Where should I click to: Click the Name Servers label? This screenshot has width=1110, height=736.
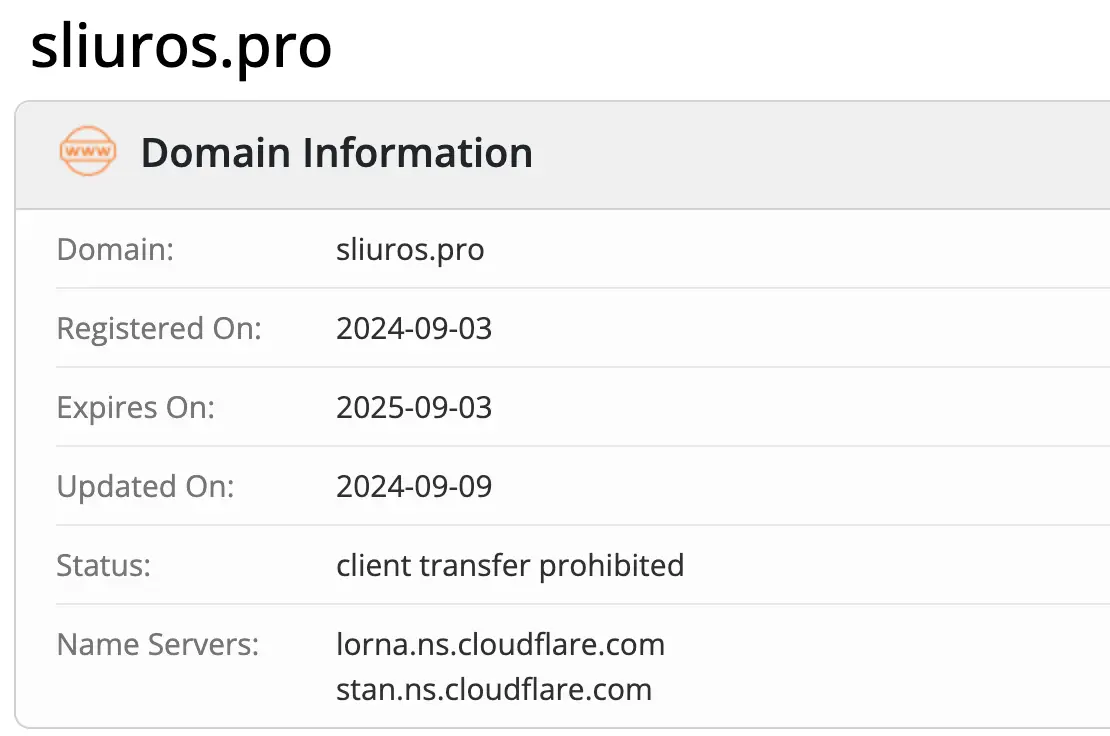point(158,644)
